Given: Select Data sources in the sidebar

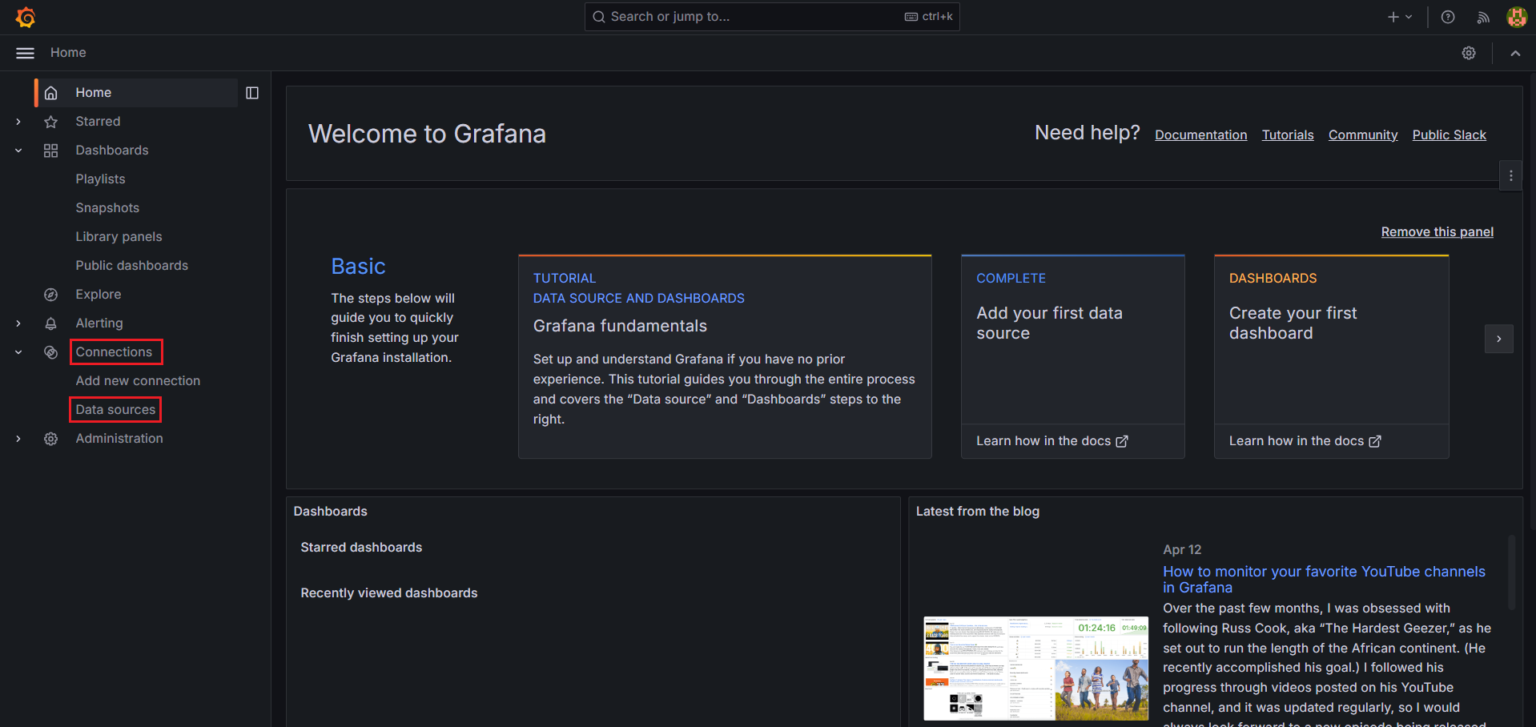Looking at the screenshot, I should point(114,409).
